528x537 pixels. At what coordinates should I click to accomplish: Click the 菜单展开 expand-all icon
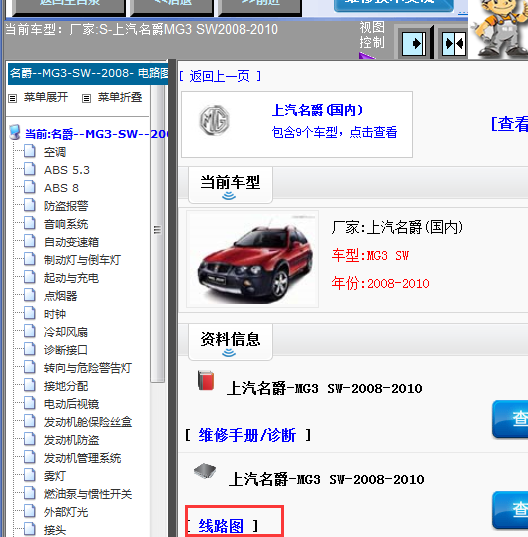coord(13,99)
